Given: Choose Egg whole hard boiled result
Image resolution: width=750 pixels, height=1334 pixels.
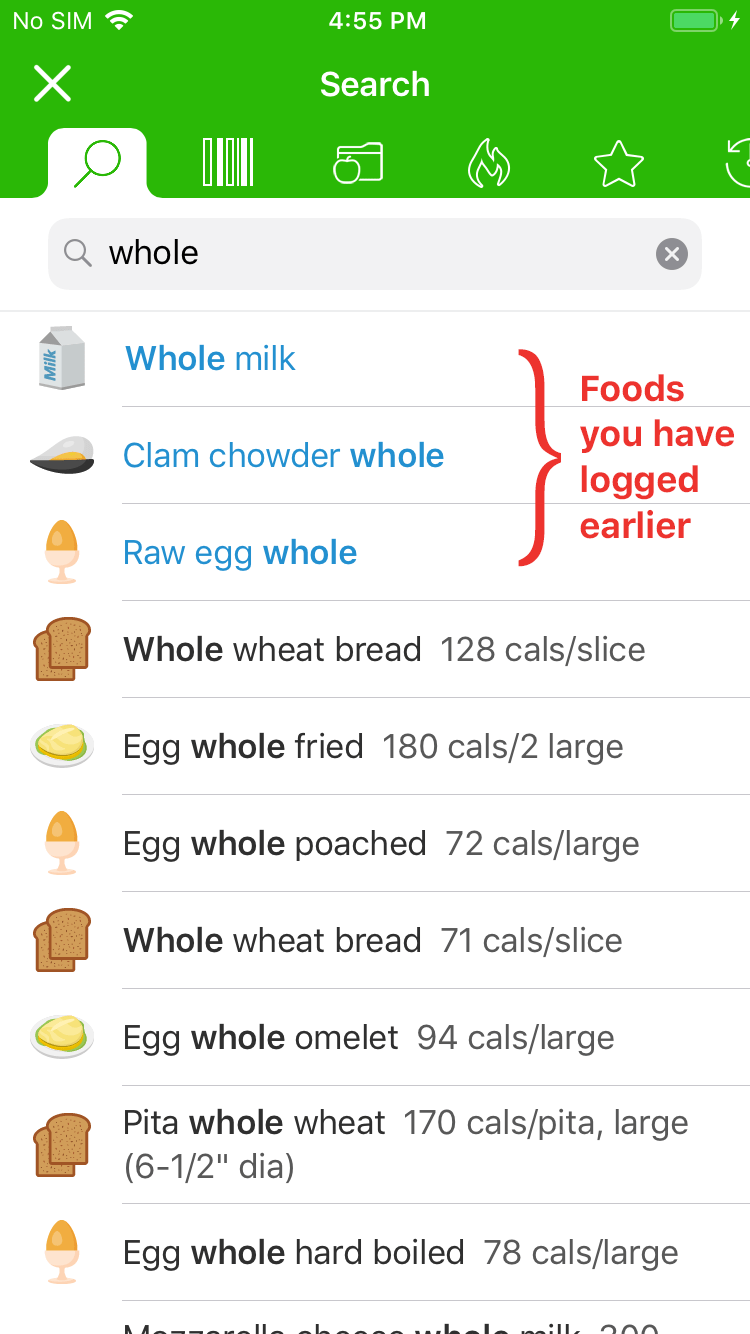Looking at the screenshot, I should coord(400,1252).
